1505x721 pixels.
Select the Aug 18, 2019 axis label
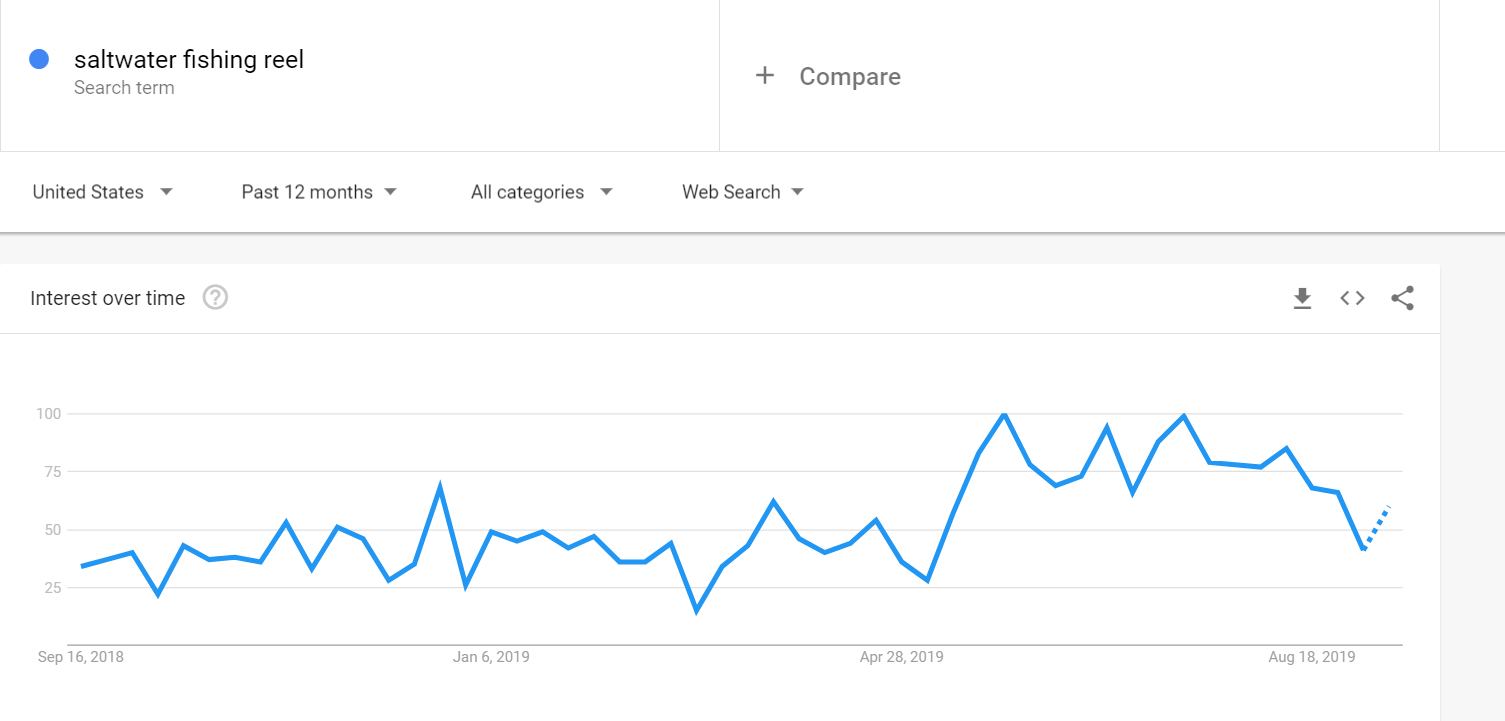coord(1311,657)
